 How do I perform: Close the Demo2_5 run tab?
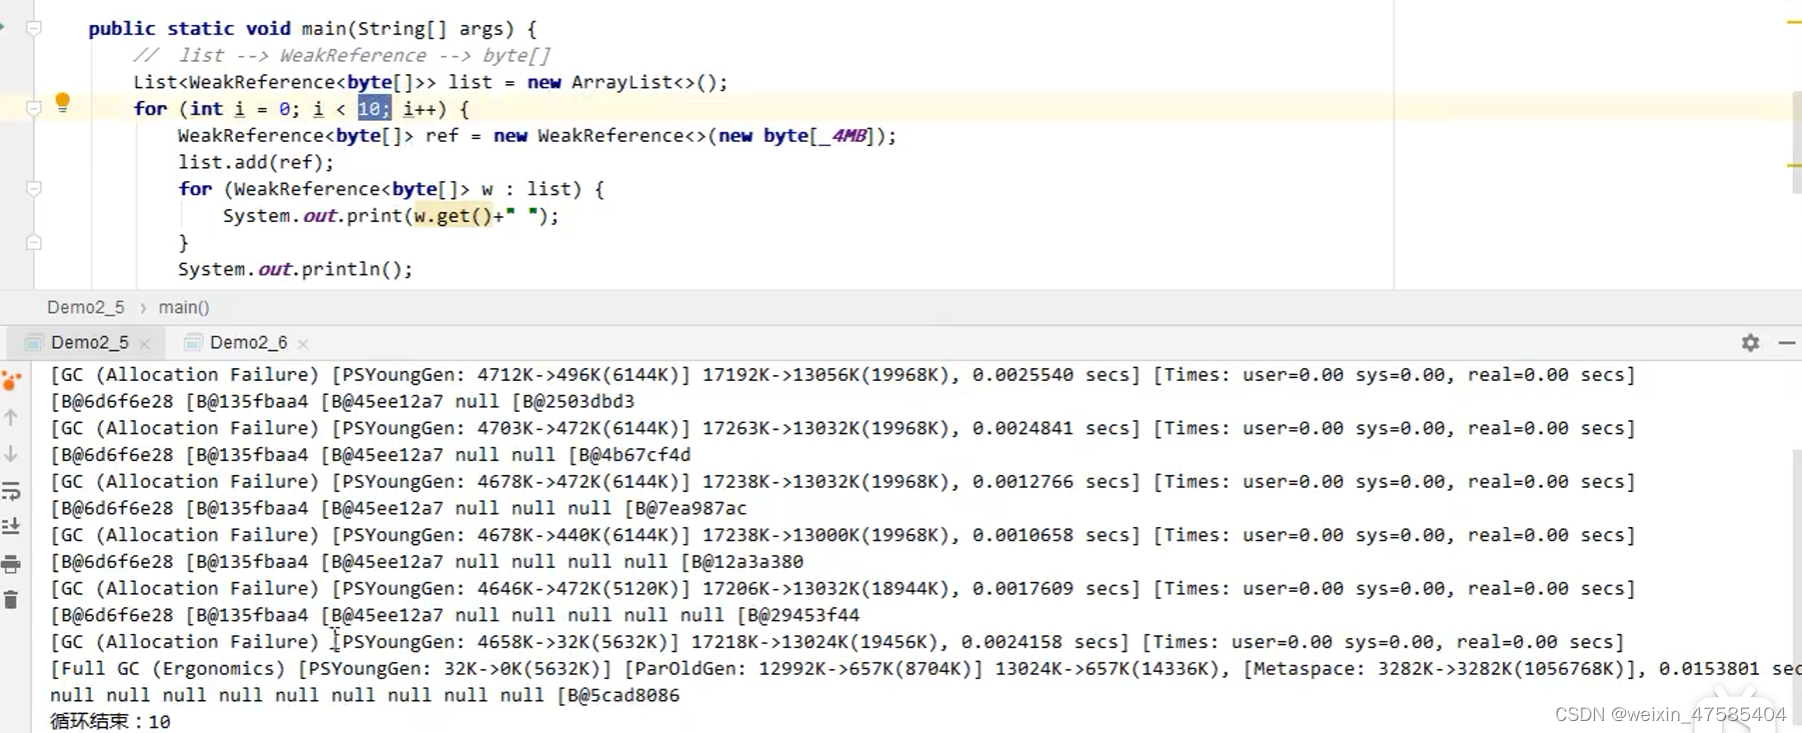click(x=145, y=344)
